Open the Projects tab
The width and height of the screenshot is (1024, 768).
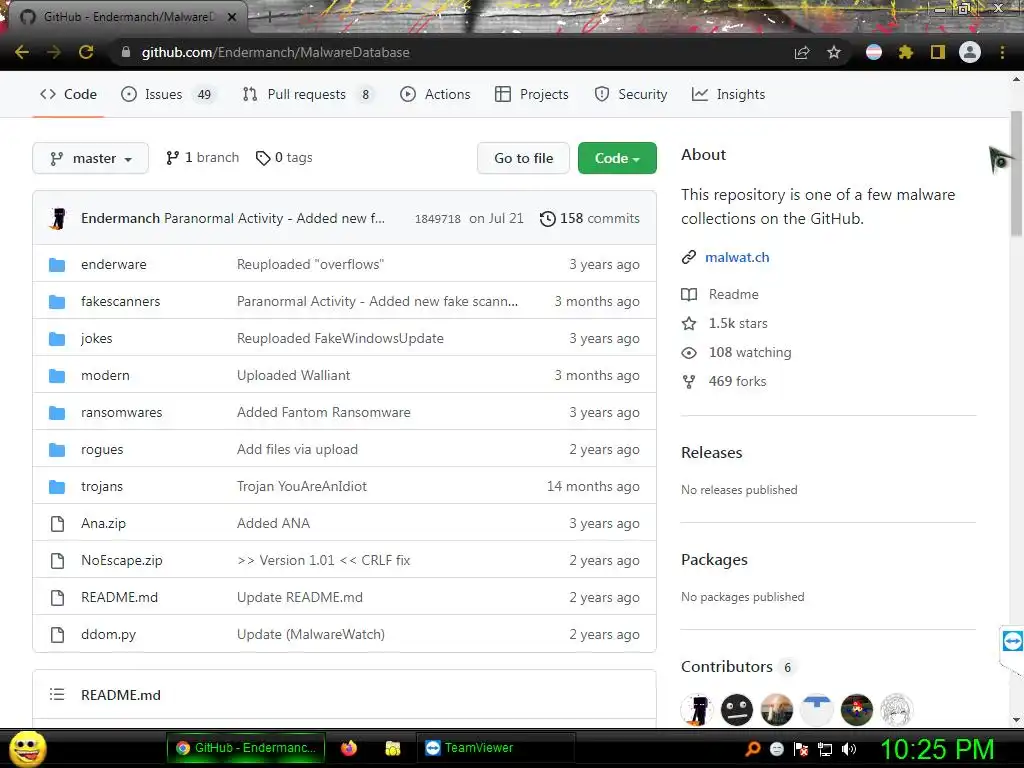point(532,94)
